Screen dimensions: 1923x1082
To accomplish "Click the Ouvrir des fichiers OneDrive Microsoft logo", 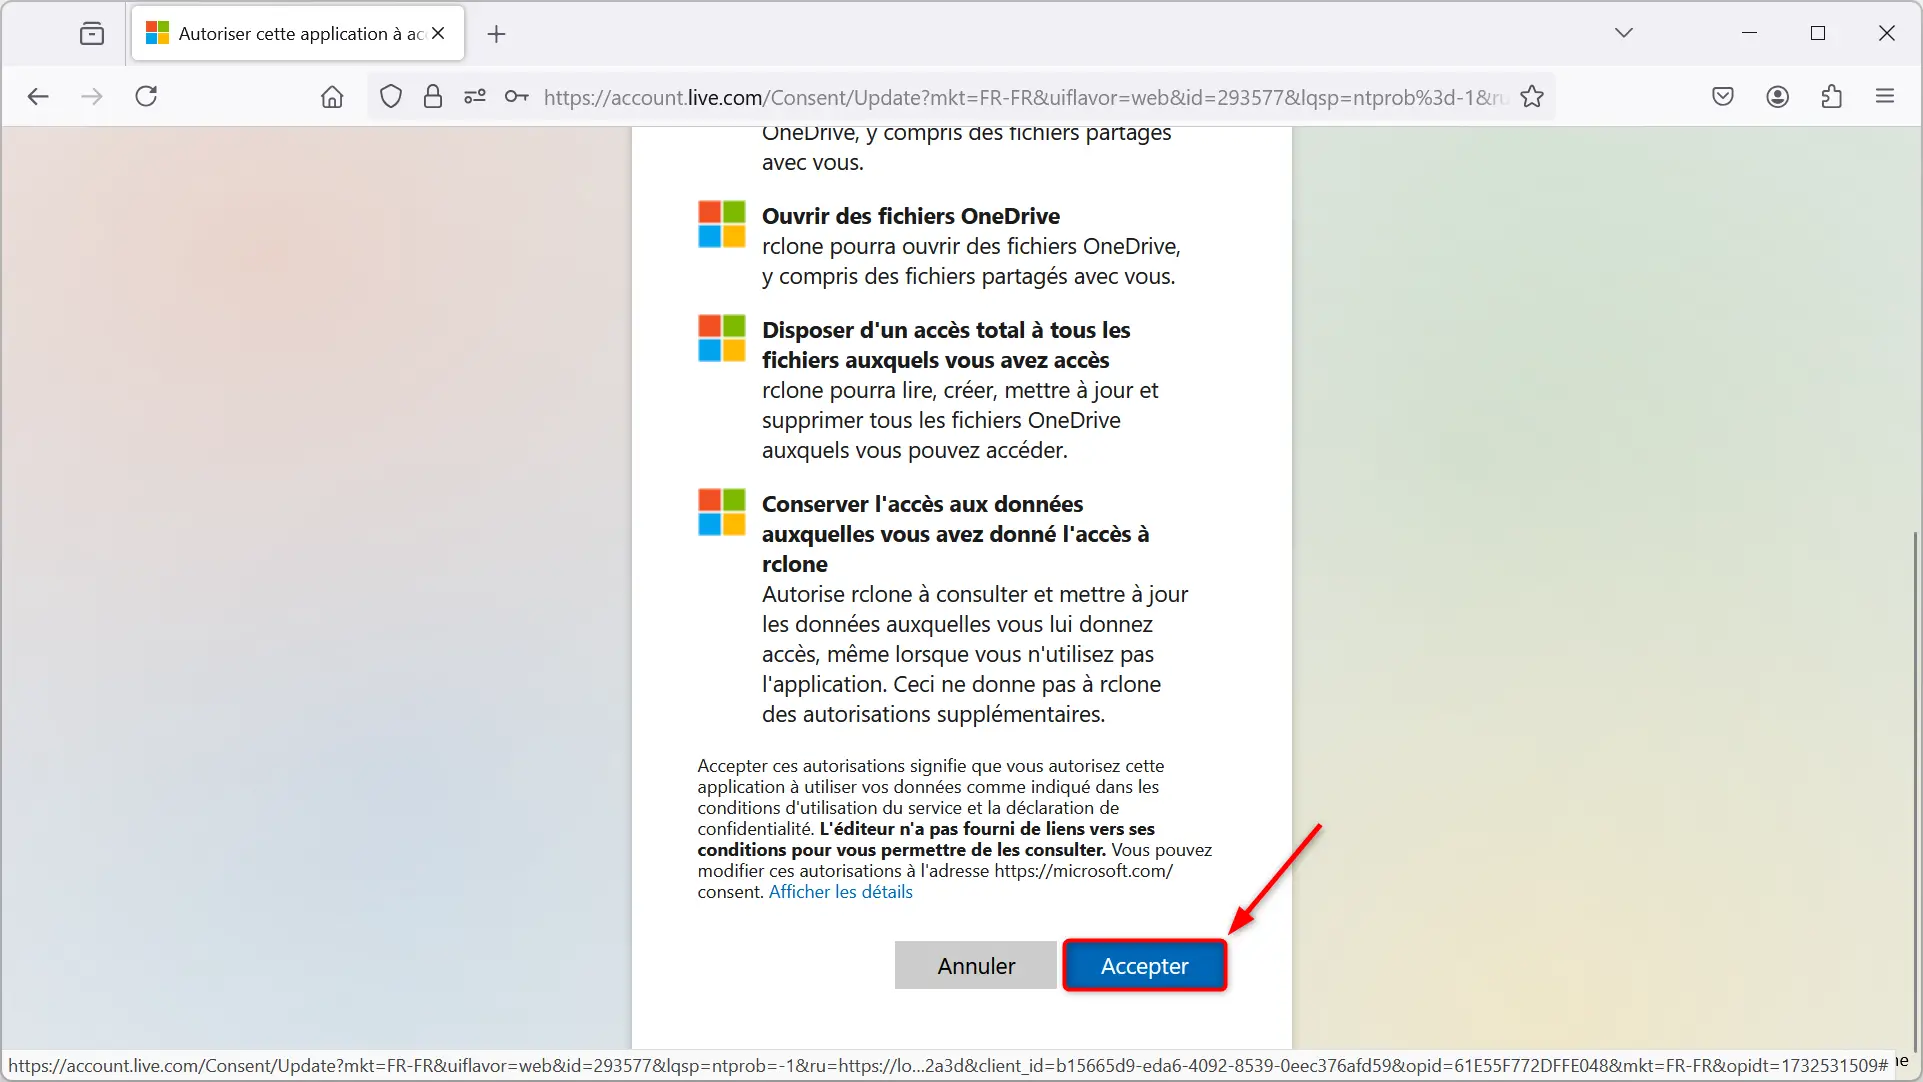I will (721, 224).
